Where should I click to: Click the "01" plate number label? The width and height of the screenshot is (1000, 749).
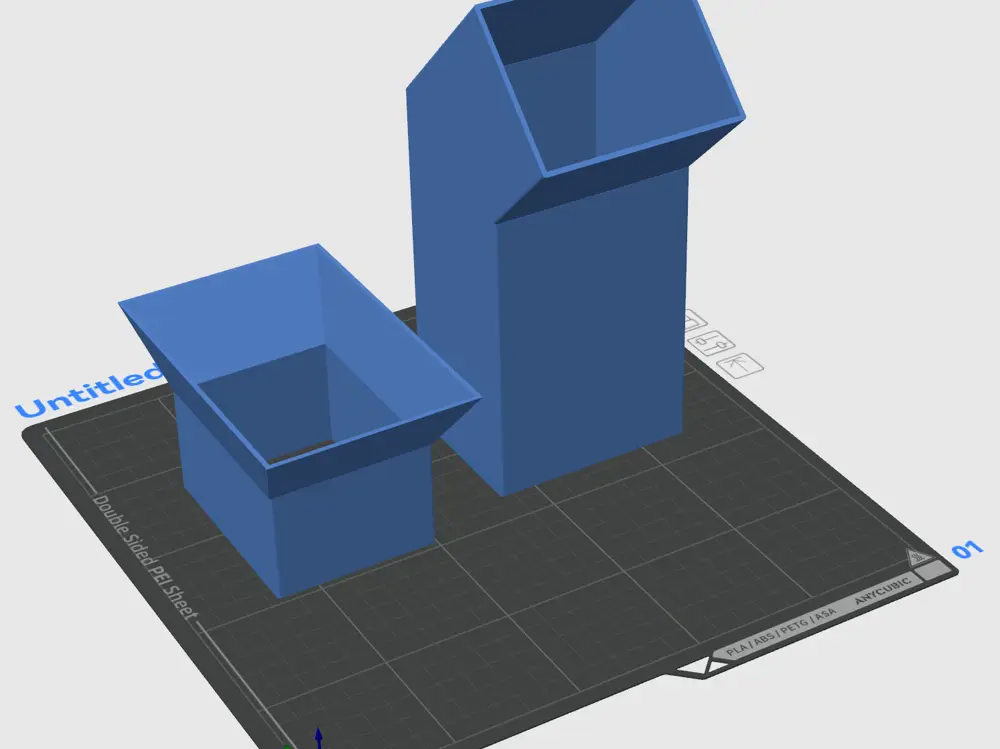[967, 549]
